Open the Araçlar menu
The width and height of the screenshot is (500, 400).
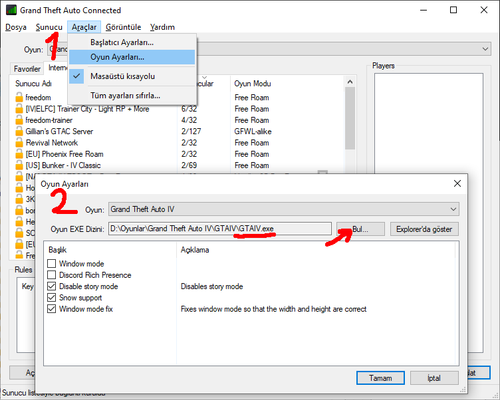pyautogui.click(x=84, y=27)
